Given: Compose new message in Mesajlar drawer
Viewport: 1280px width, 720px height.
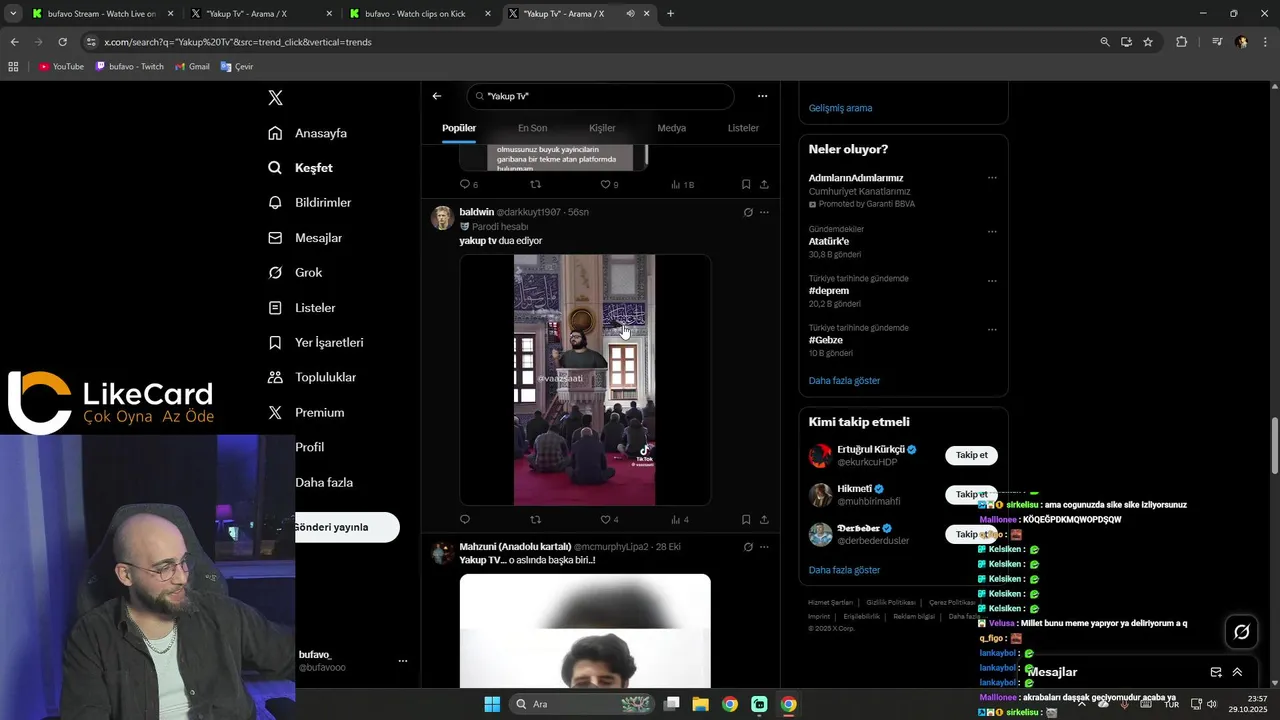Looking at the screenshot, I should click(1216, 672).
